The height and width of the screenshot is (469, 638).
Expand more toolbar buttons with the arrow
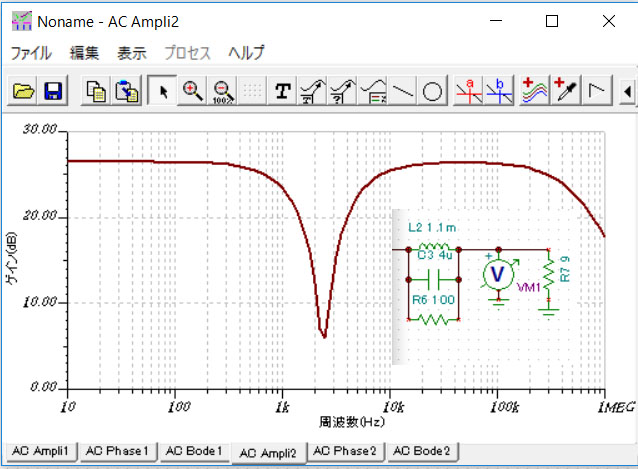click(627, 91)
